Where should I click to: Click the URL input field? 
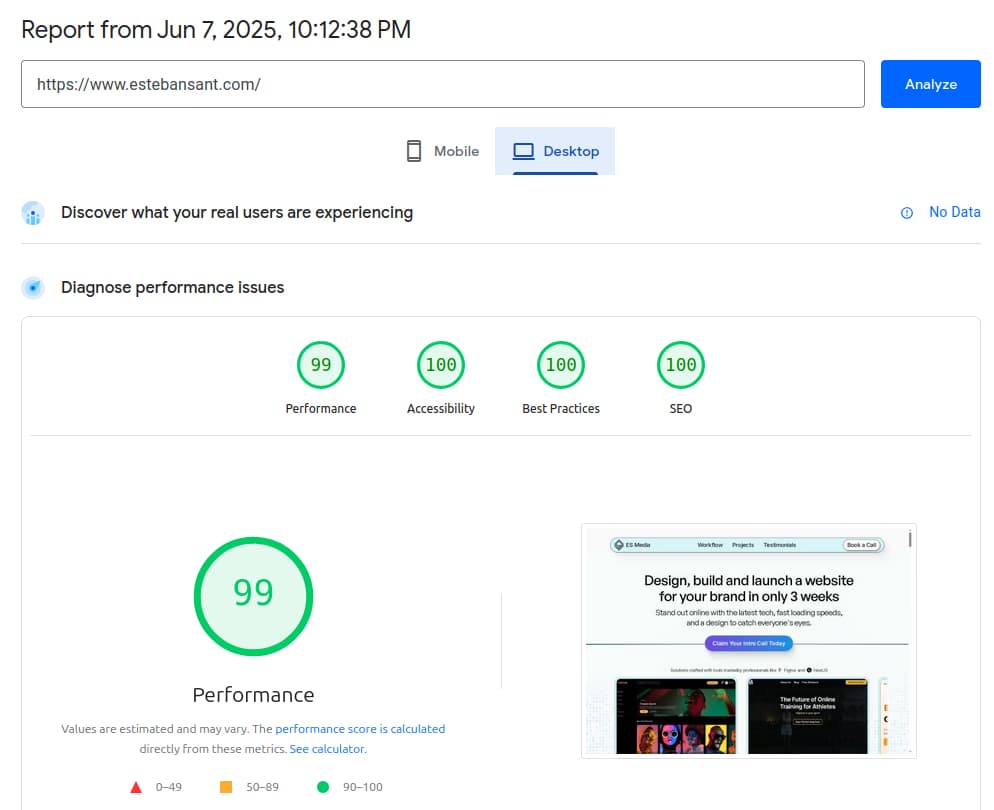coord(443,84)
